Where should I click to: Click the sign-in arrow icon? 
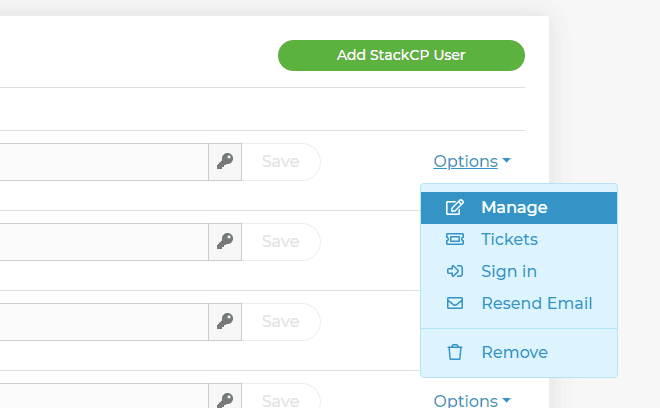[455, 271]
